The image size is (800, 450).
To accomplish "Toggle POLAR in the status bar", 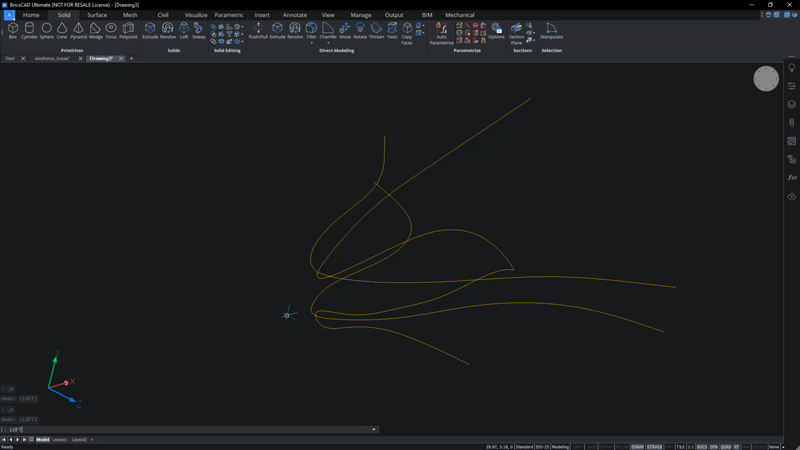I will pos(621,447).
